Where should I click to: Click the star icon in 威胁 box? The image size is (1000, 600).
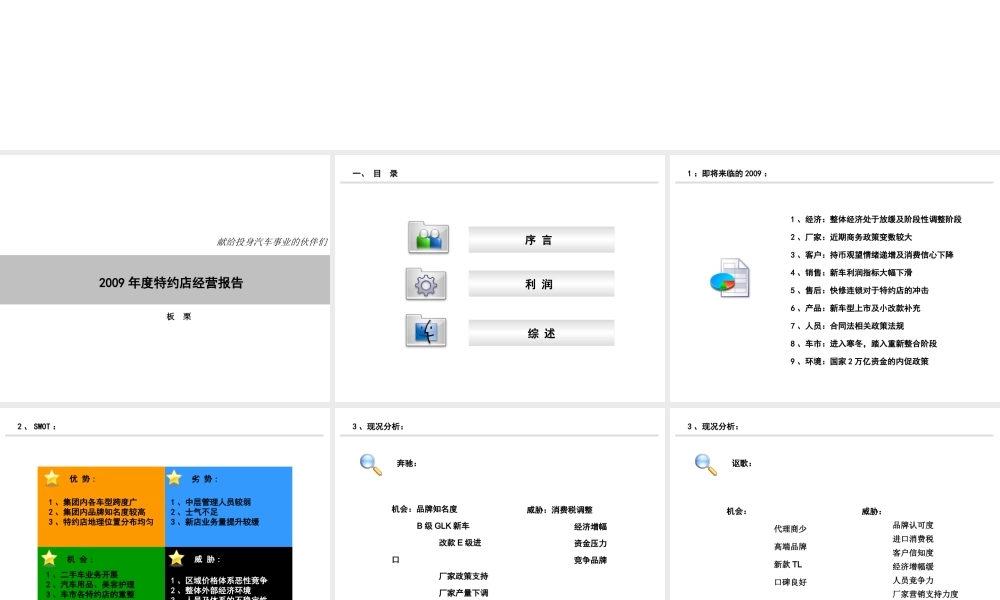[177, 558]
